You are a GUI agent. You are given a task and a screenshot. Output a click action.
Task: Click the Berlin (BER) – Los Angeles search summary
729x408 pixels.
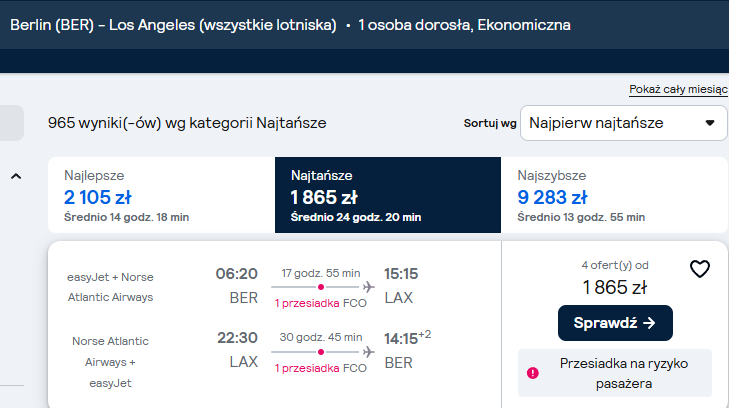pyautogui.click(x=173, y=25)
